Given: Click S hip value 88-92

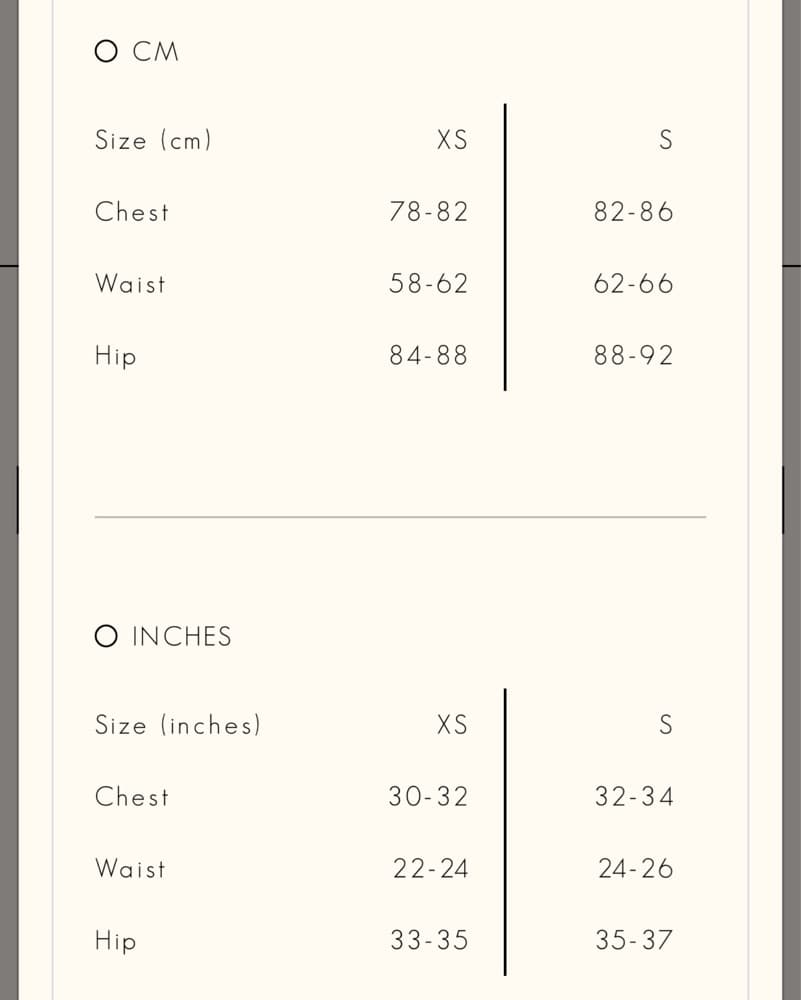Looking at the screenshot, I should click(x=633, y=356).
